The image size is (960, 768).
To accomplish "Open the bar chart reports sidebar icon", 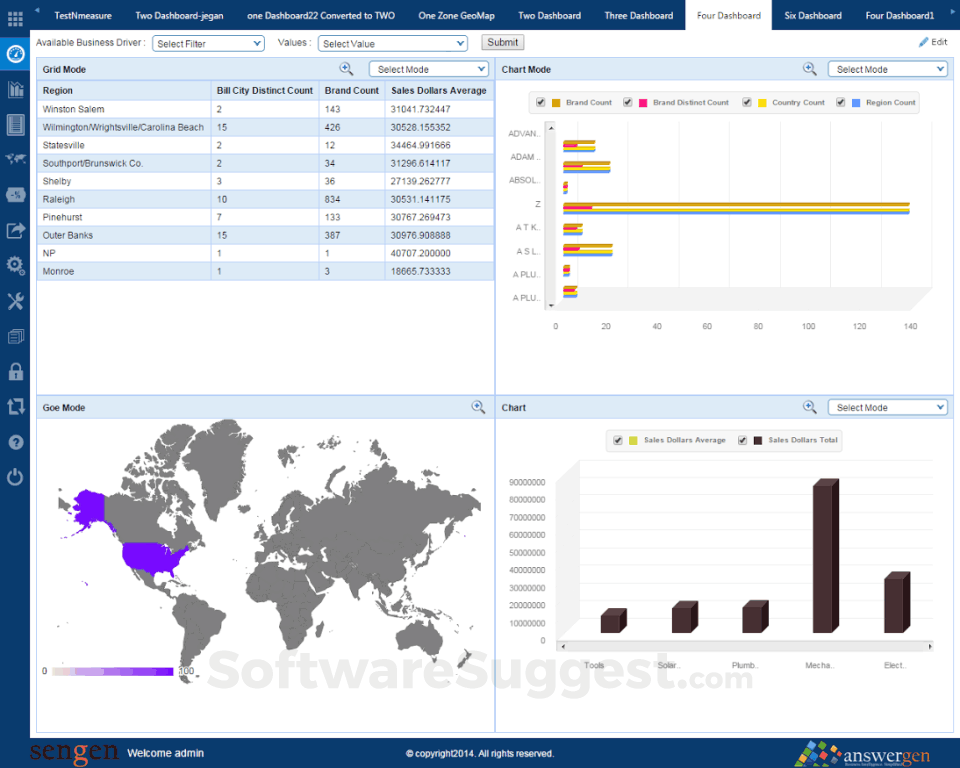I will (x=15, y=89).
